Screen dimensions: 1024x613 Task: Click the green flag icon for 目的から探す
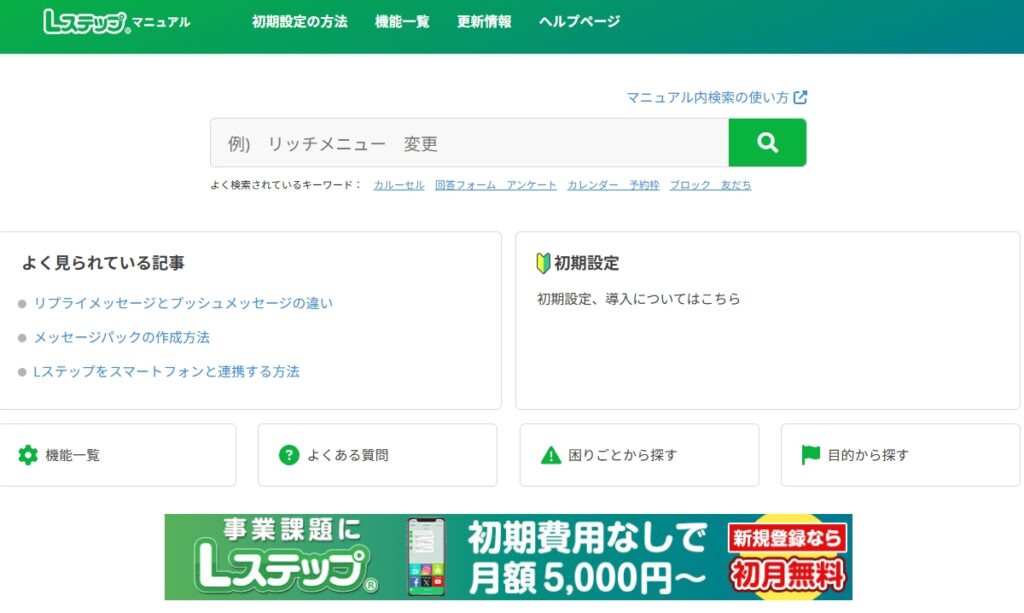(x=811, y=455)
